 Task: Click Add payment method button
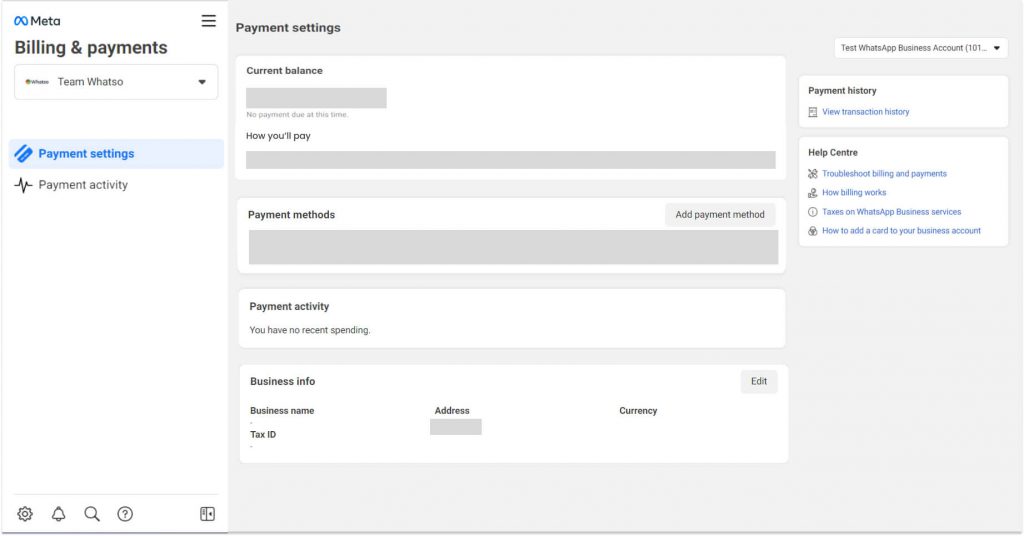tap(719, 215)
